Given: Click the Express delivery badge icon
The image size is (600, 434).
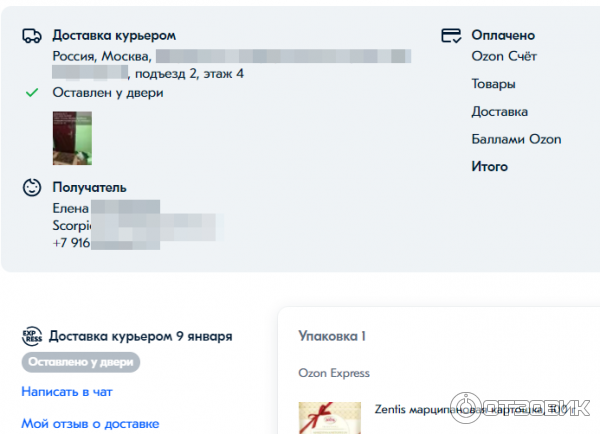Looking at the screenshot, I should pos(32,336).
